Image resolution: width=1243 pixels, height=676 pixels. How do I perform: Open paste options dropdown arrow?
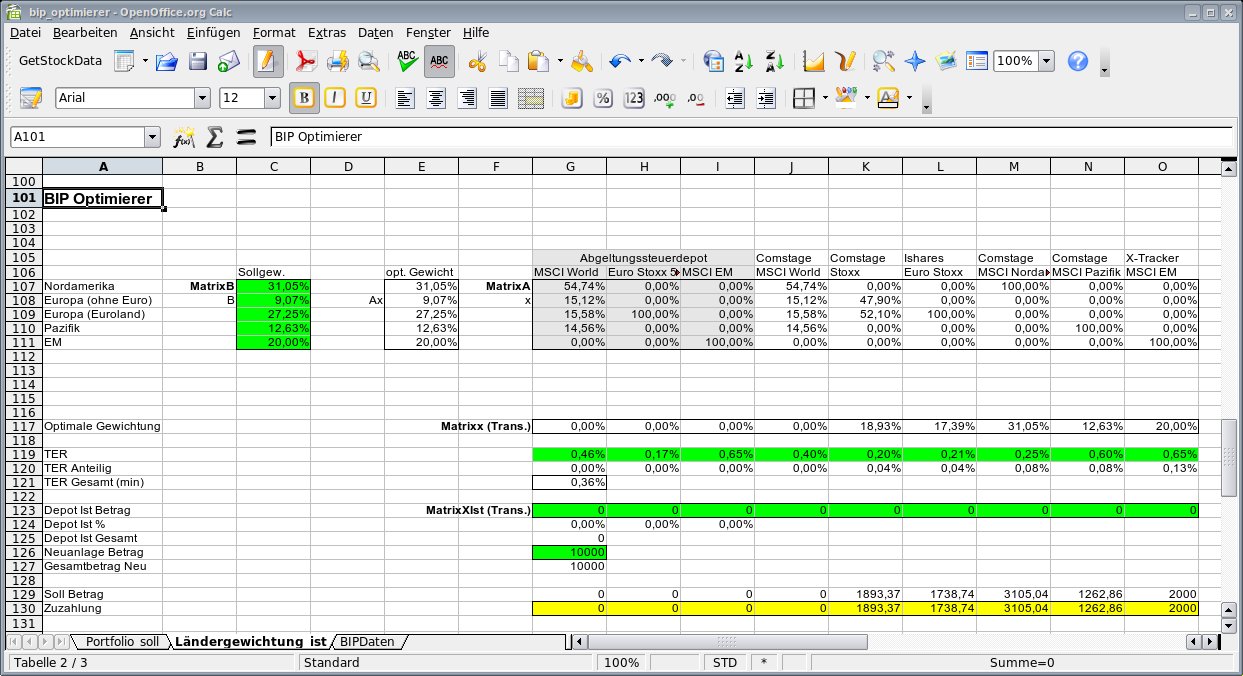coord(560,61)
